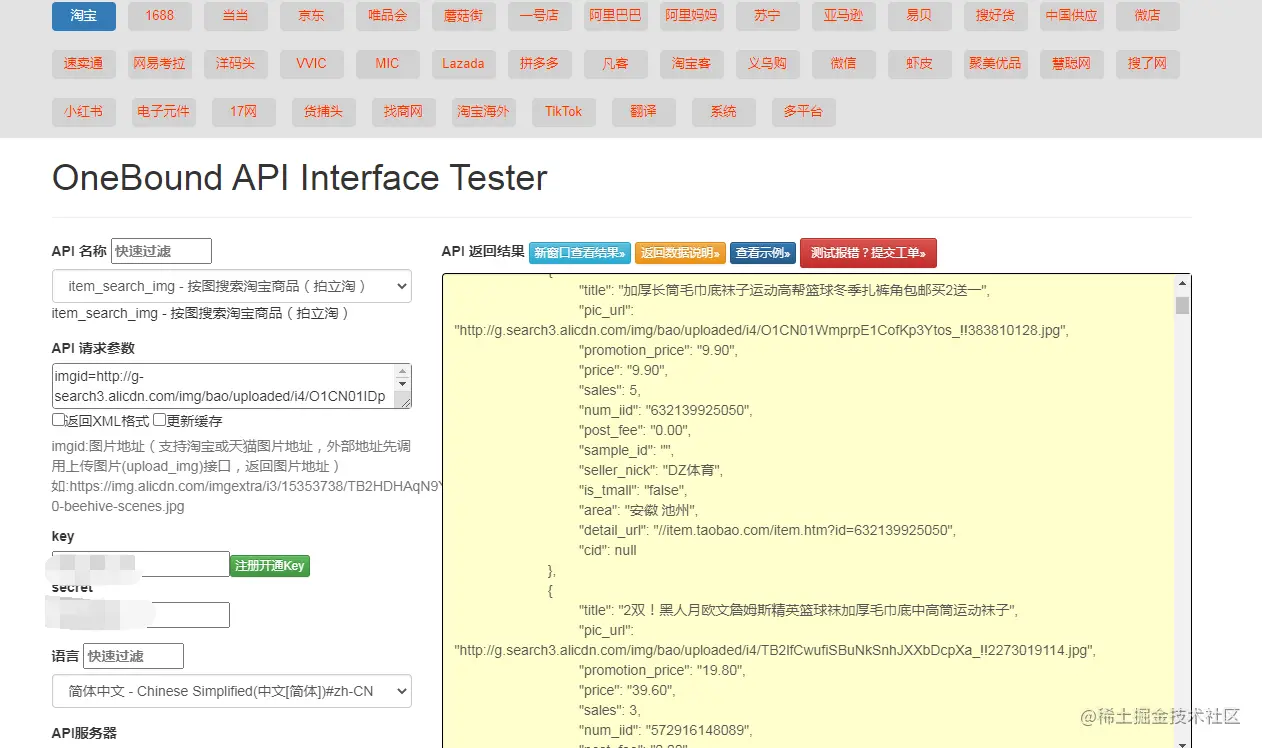Select the 搜好货 platform button
Screen dimensions: 1262x748
pyautogui.click(x=995, y=16)
